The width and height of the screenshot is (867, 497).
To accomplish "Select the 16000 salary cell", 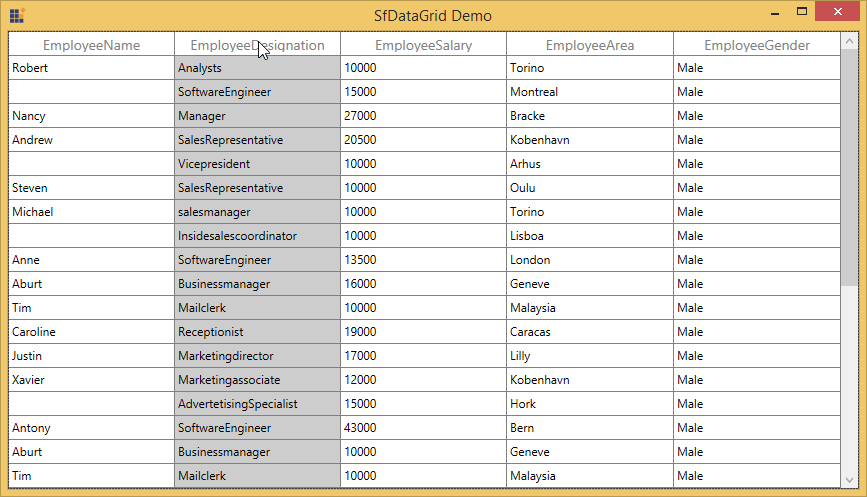I will [x=423, y=284].
